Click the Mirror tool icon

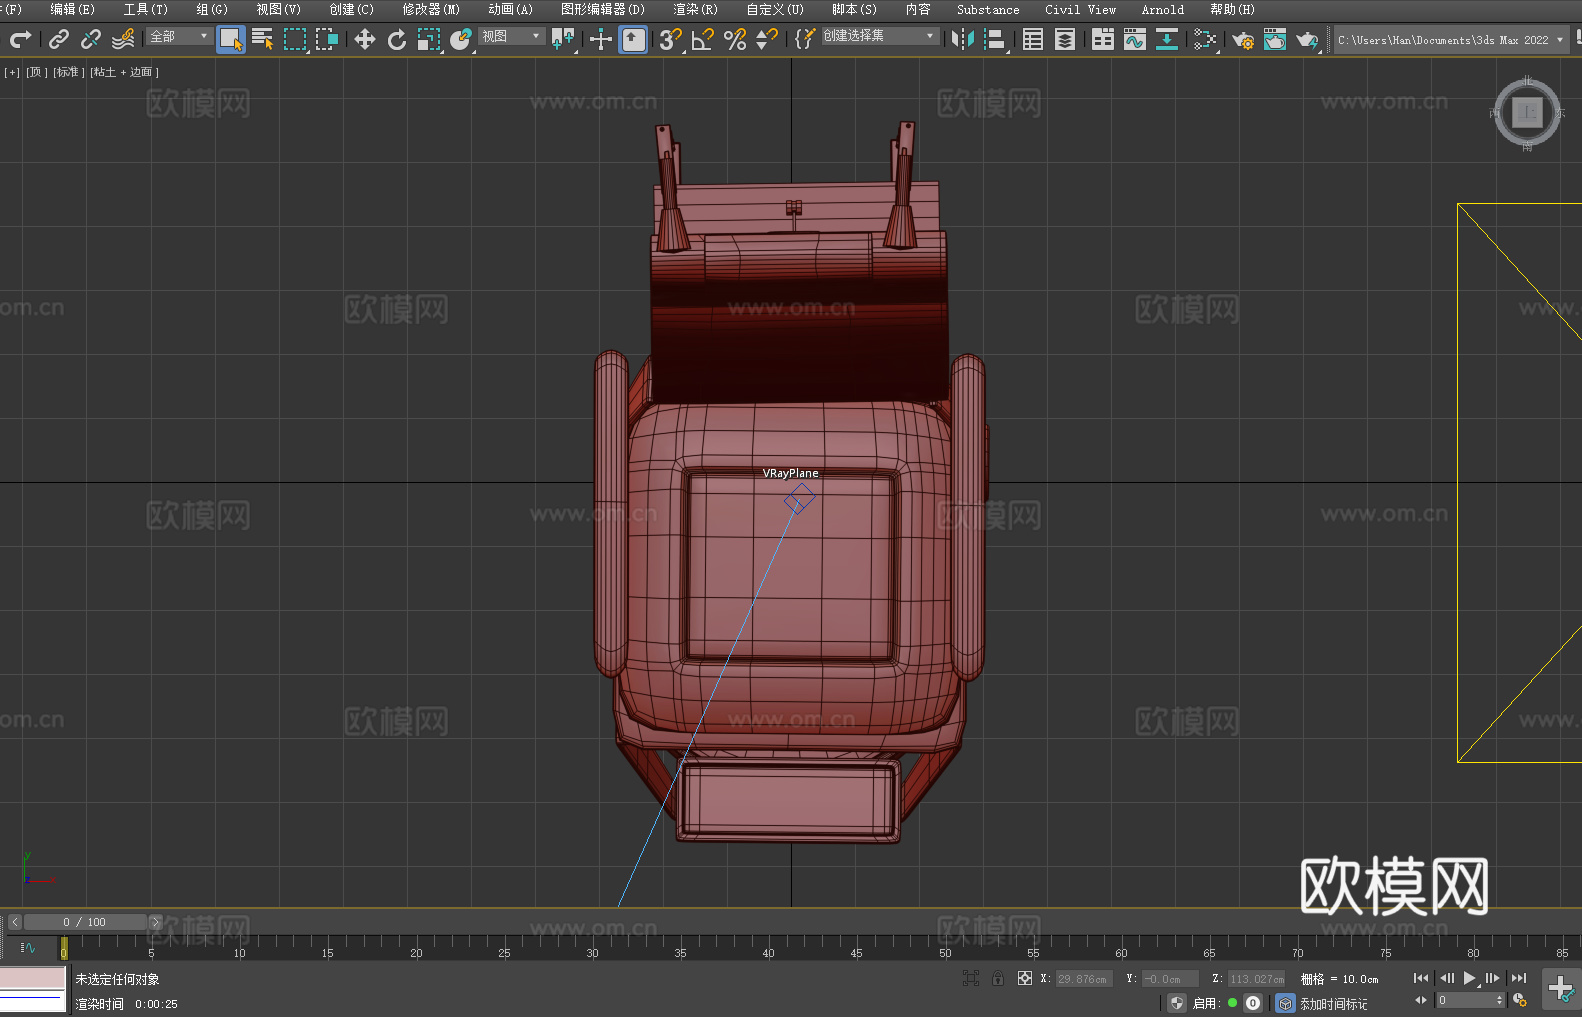[x=963, y=39]
